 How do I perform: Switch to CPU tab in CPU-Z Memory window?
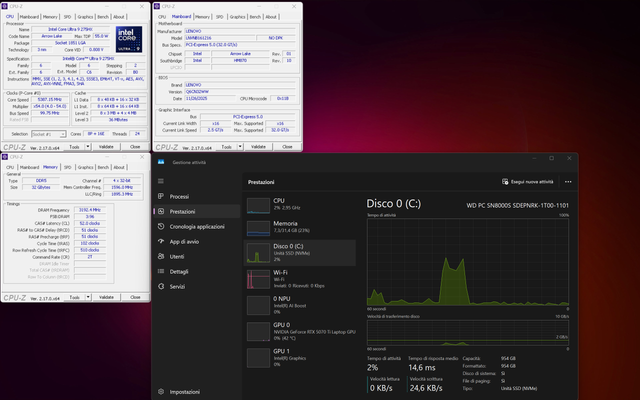pyautogui.click(x=10, y=167)
